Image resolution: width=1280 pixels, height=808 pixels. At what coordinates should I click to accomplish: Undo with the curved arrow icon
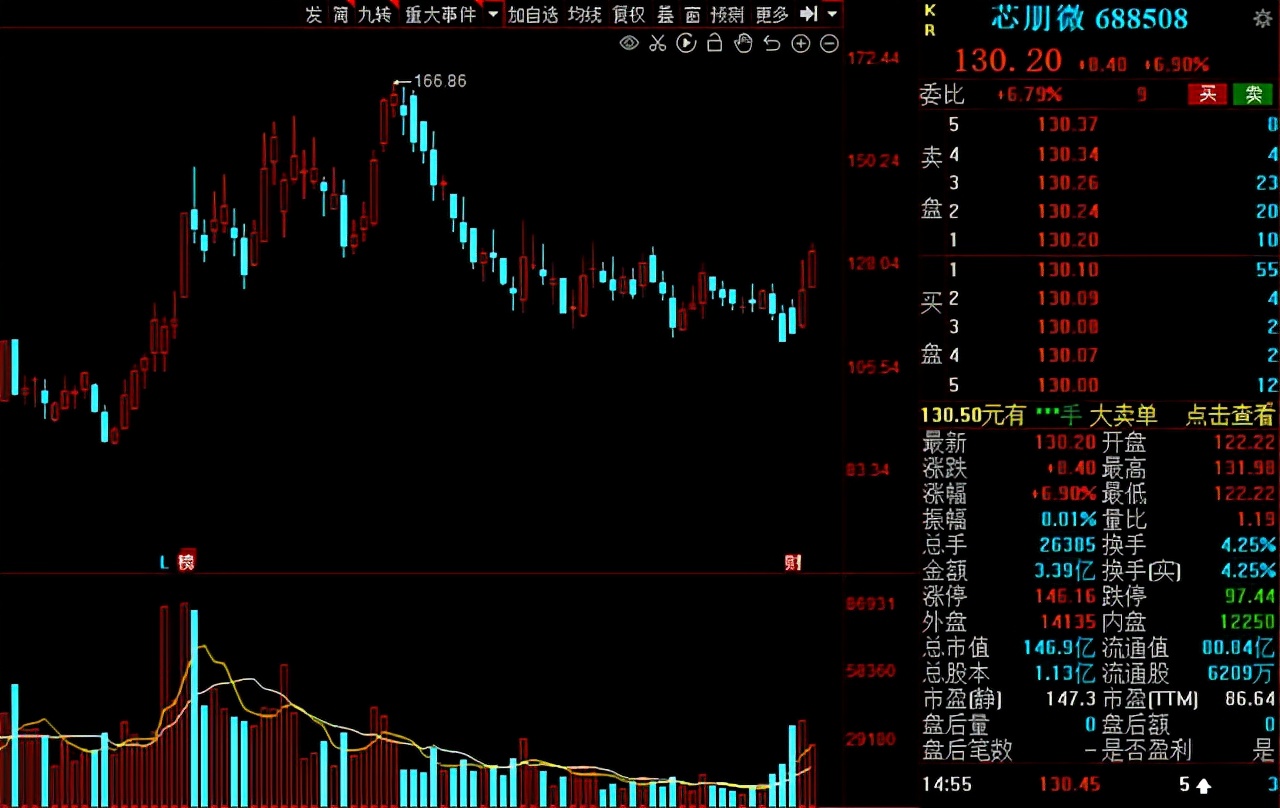(771, 43)
